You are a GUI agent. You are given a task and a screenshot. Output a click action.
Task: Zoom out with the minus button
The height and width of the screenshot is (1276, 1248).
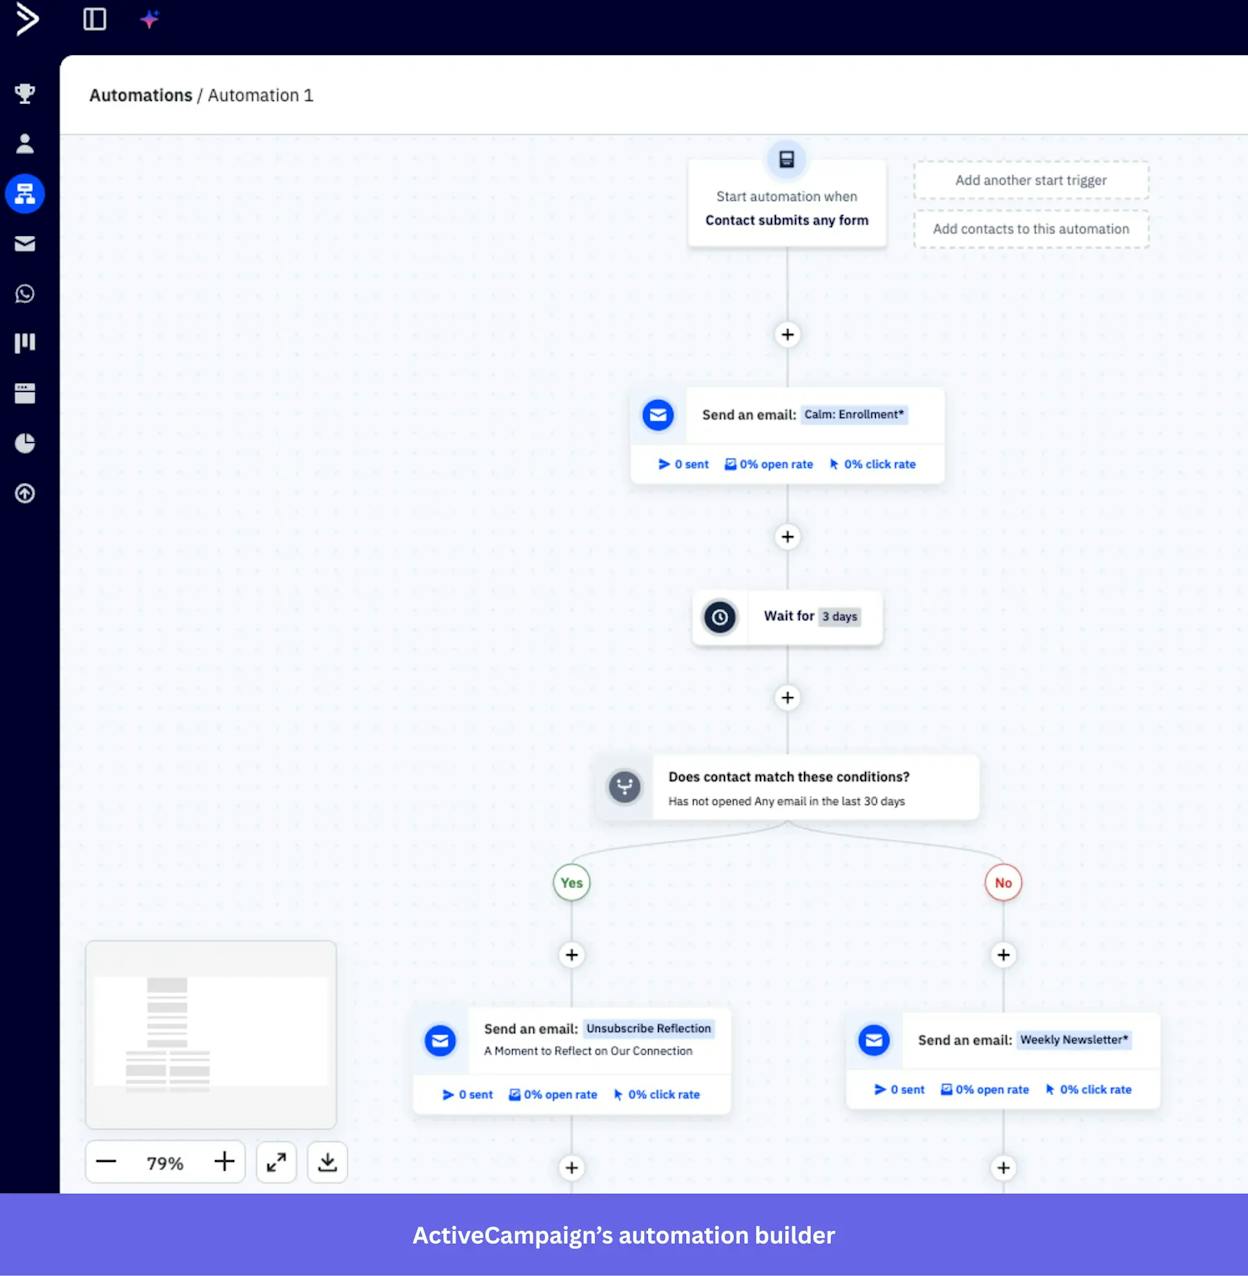[x=106, y=1162]
